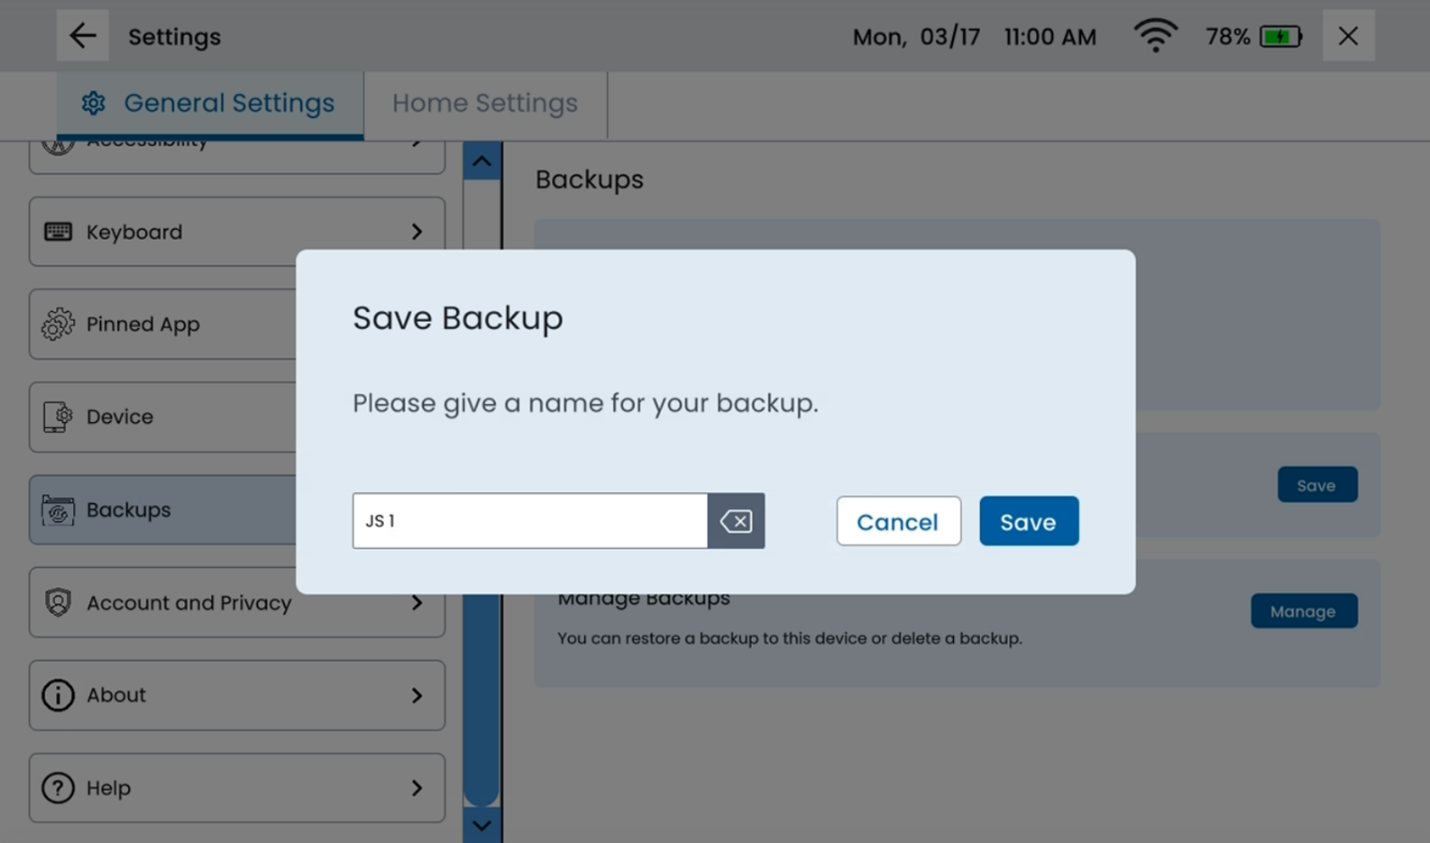Click the Keyboard settings icon

point(58,232)
